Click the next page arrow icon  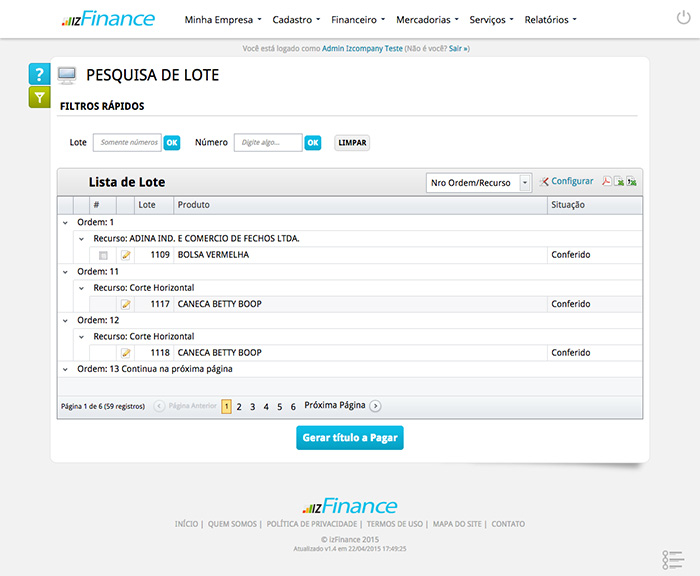[x=375, y=406]
